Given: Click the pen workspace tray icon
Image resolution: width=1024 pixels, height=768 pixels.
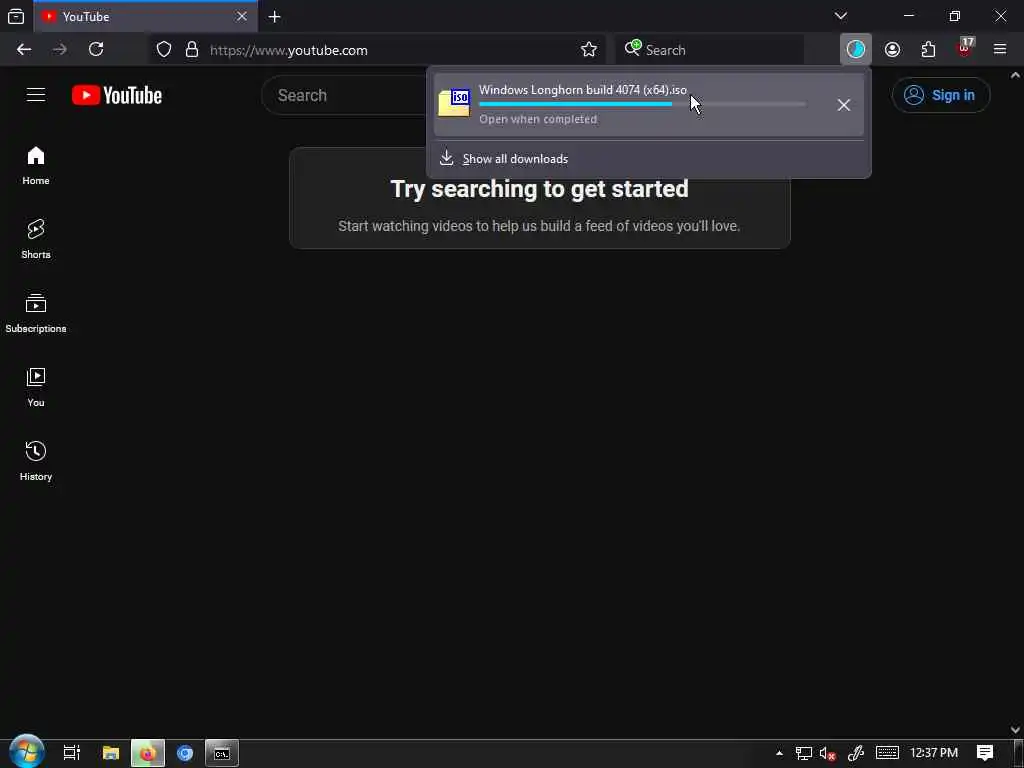Looking at the screenshot, I should [856, 753].
